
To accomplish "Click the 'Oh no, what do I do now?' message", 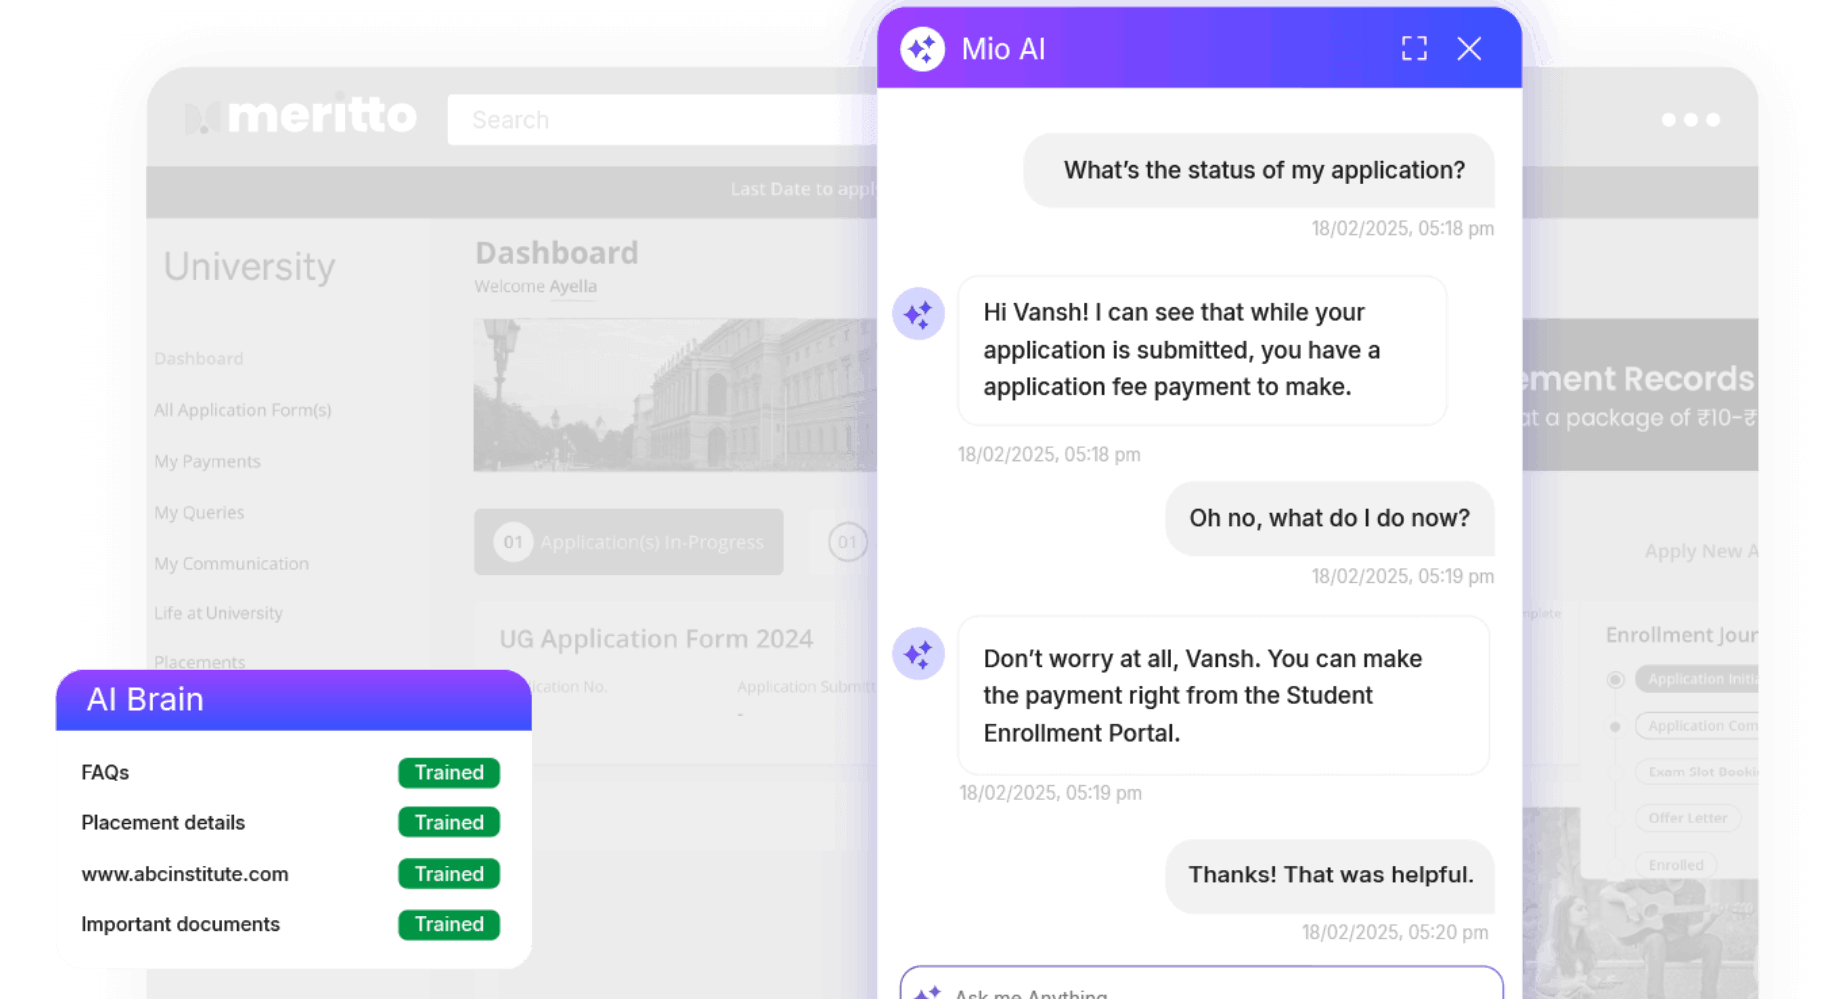I will click(1330, 518).
